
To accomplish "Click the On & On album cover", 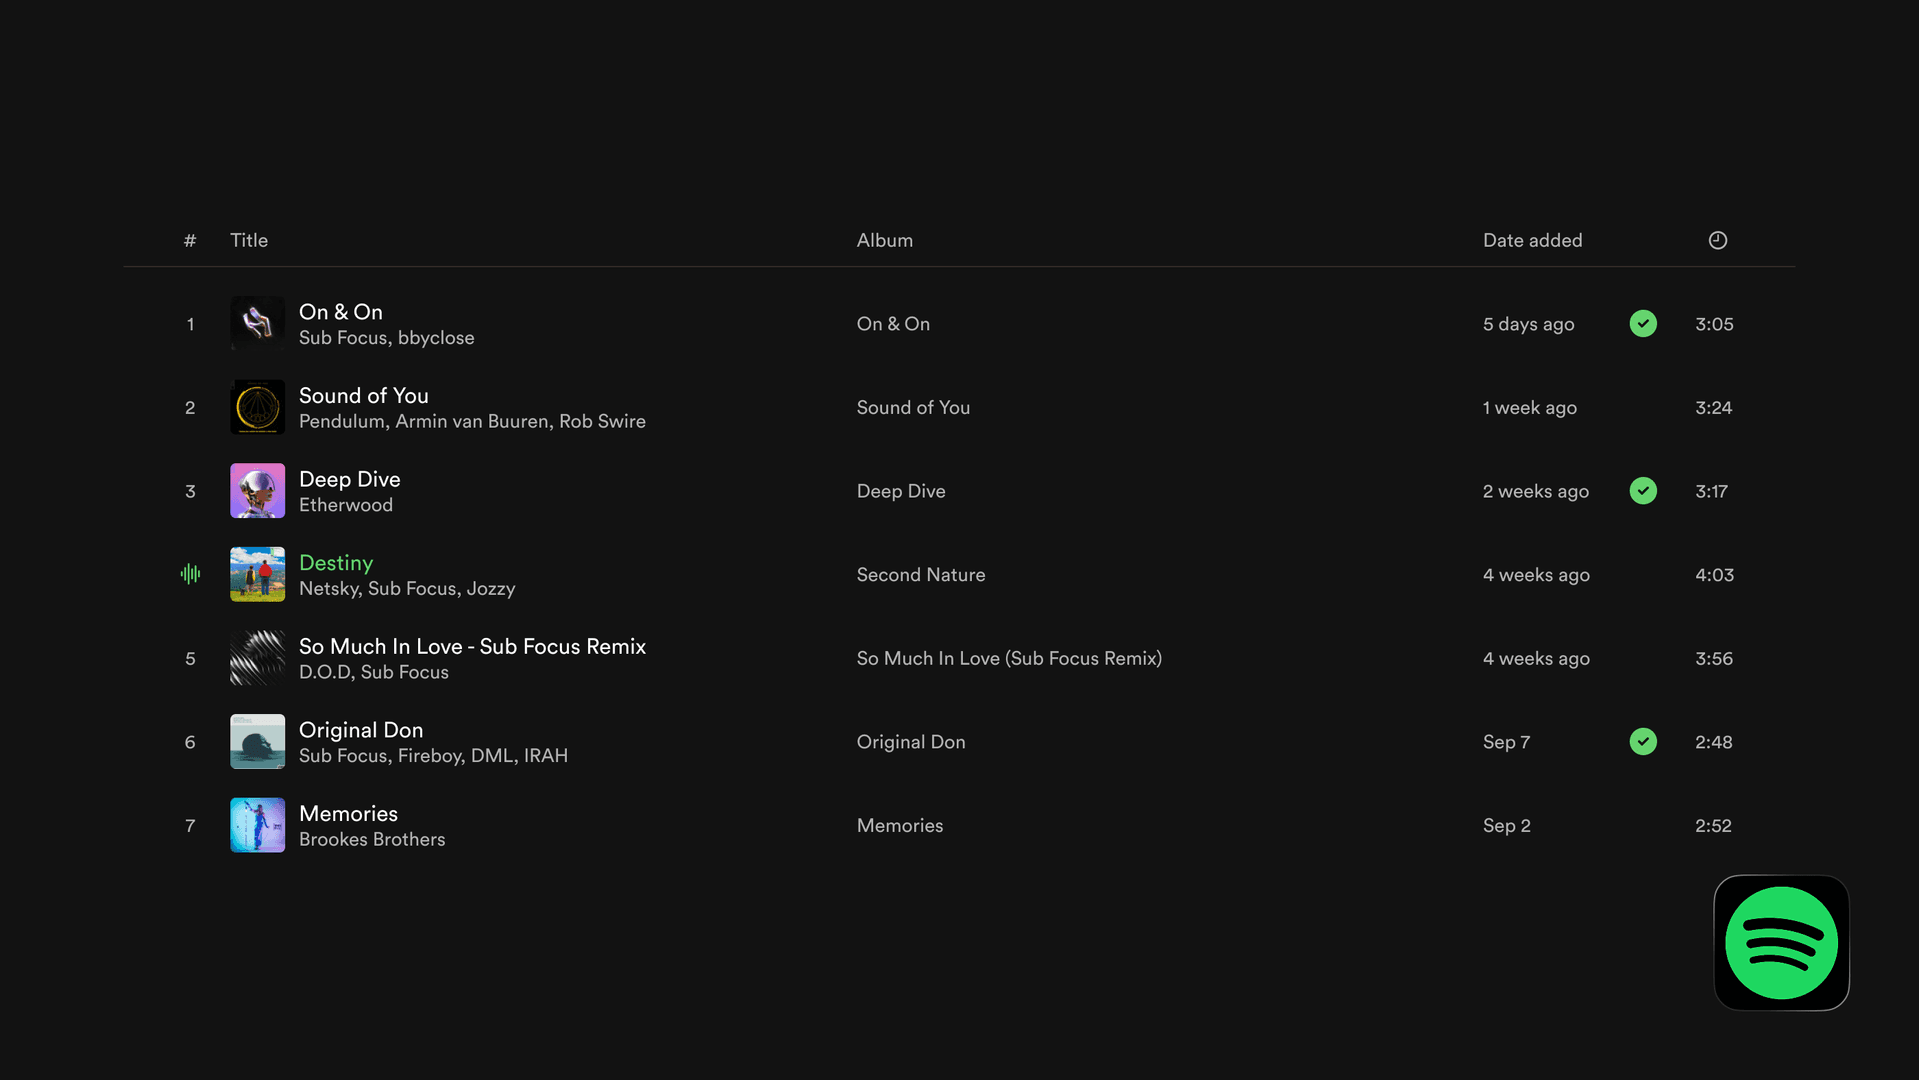I will pos(257,324).
